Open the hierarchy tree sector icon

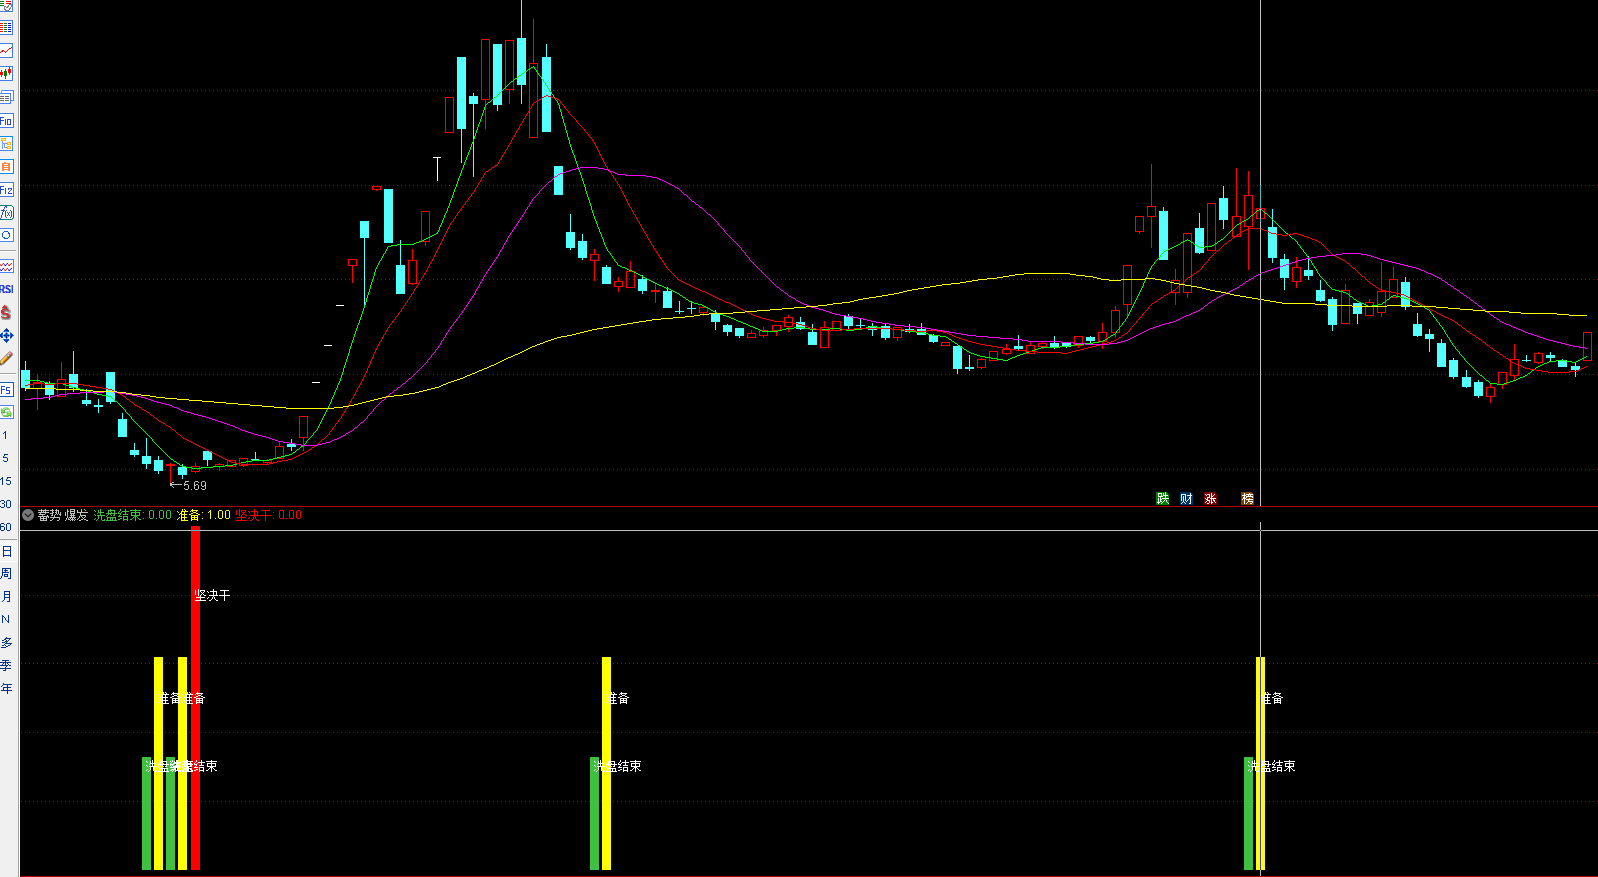pos(6,143)
